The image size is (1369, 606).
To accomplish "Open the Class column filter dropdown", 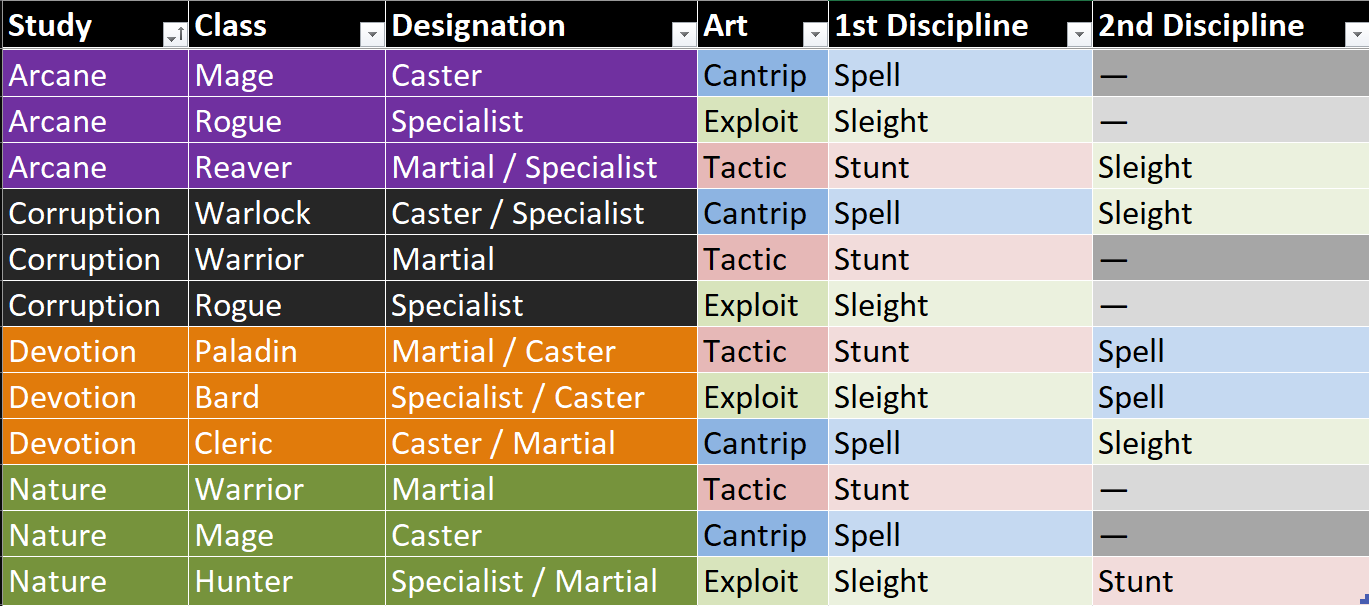I will [x=372, y=35].
